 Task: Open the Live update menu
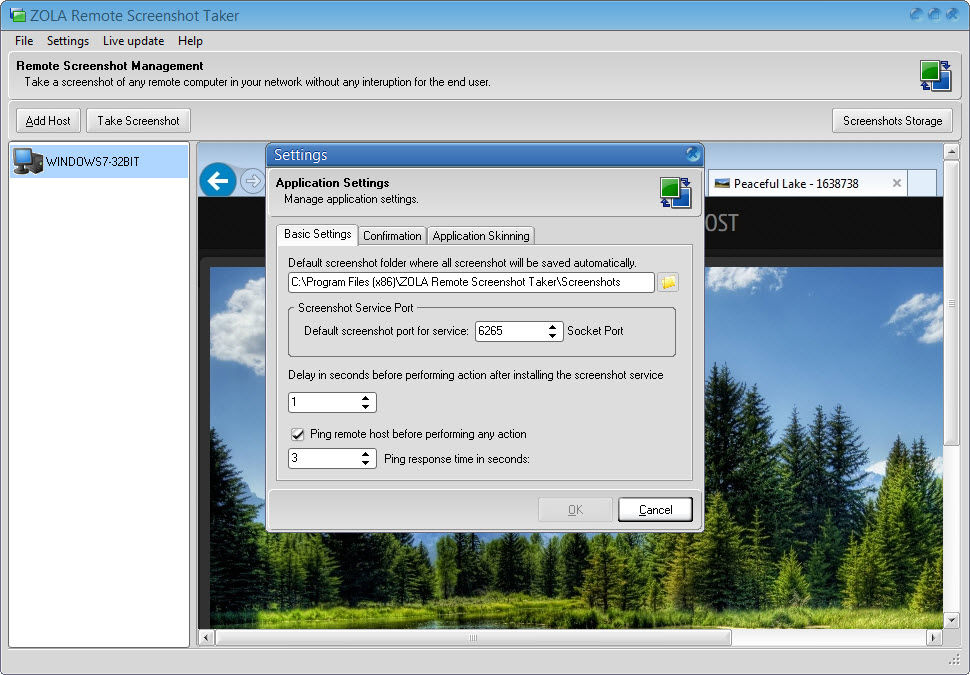(x=134, y=41)
